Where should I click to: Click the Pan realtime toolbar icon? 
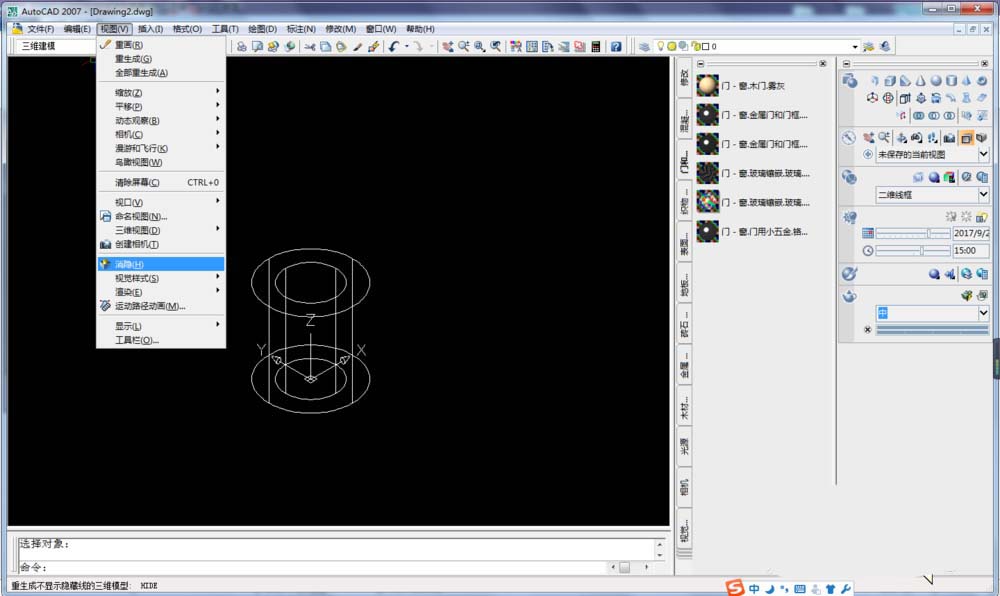click(x=448, y=47)
